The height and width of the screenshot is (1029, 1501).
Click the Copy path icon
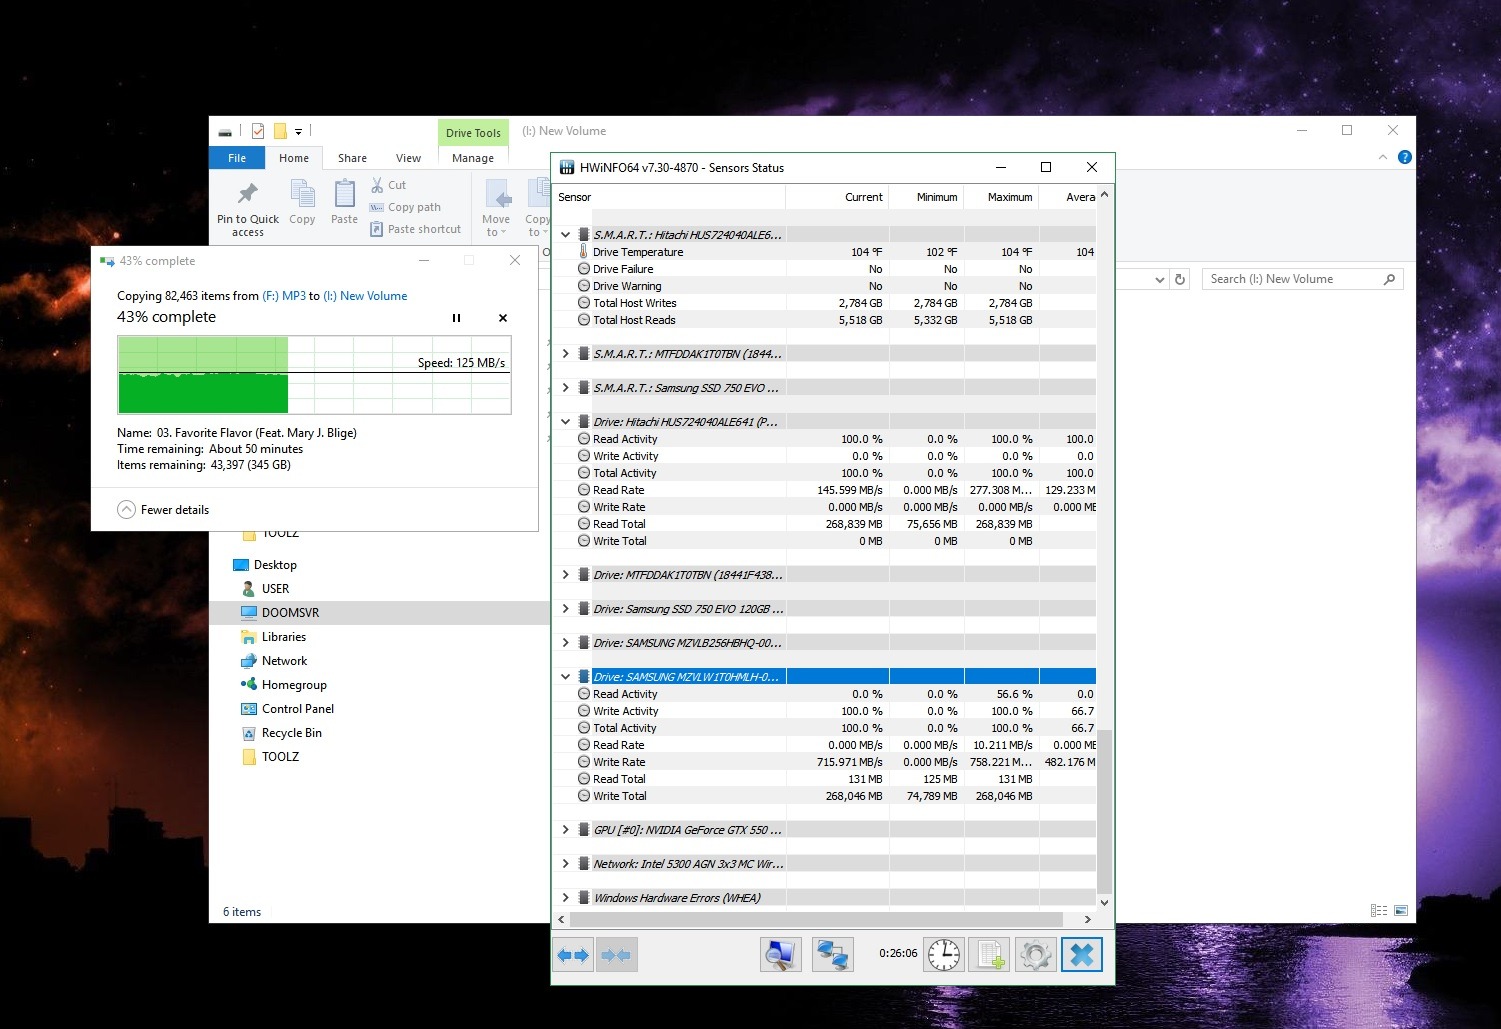pyautogui.click(x=377, y=207)
